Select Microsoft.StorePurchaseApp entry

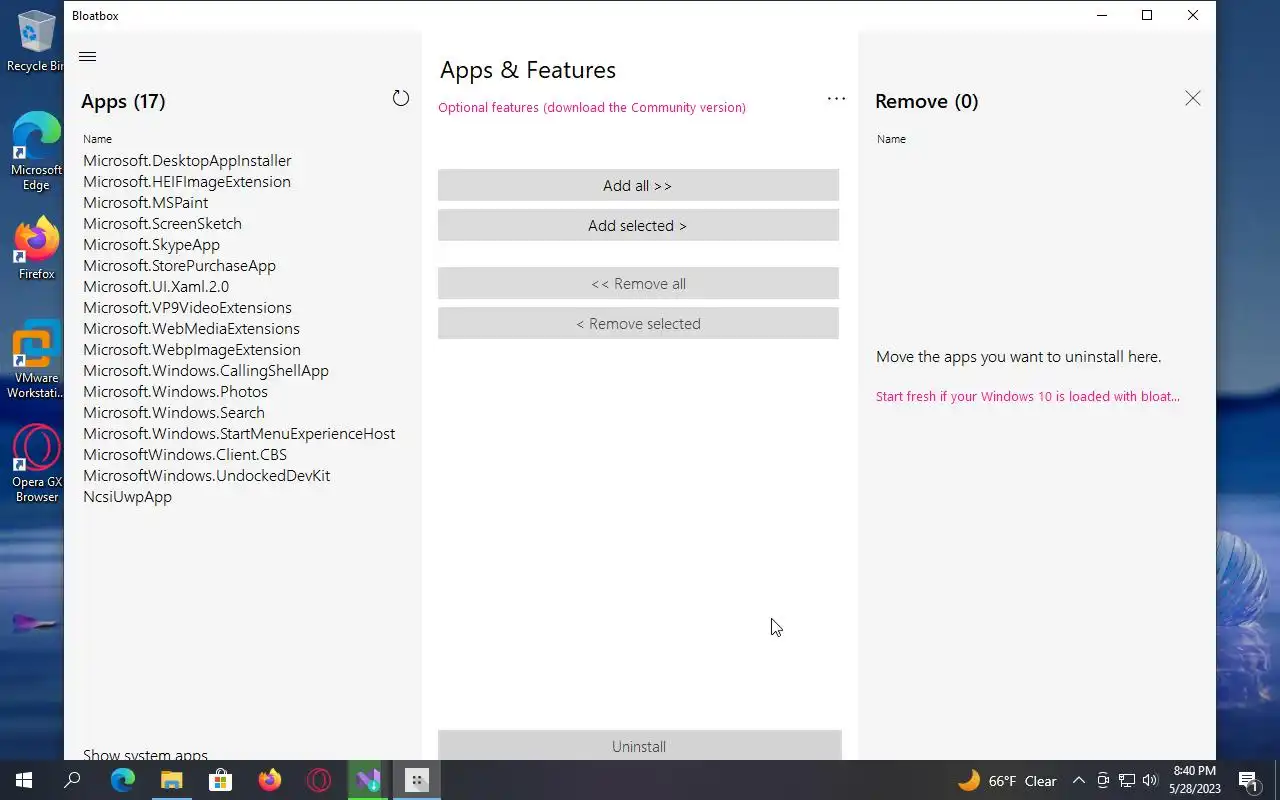click(x=179, y=265)
